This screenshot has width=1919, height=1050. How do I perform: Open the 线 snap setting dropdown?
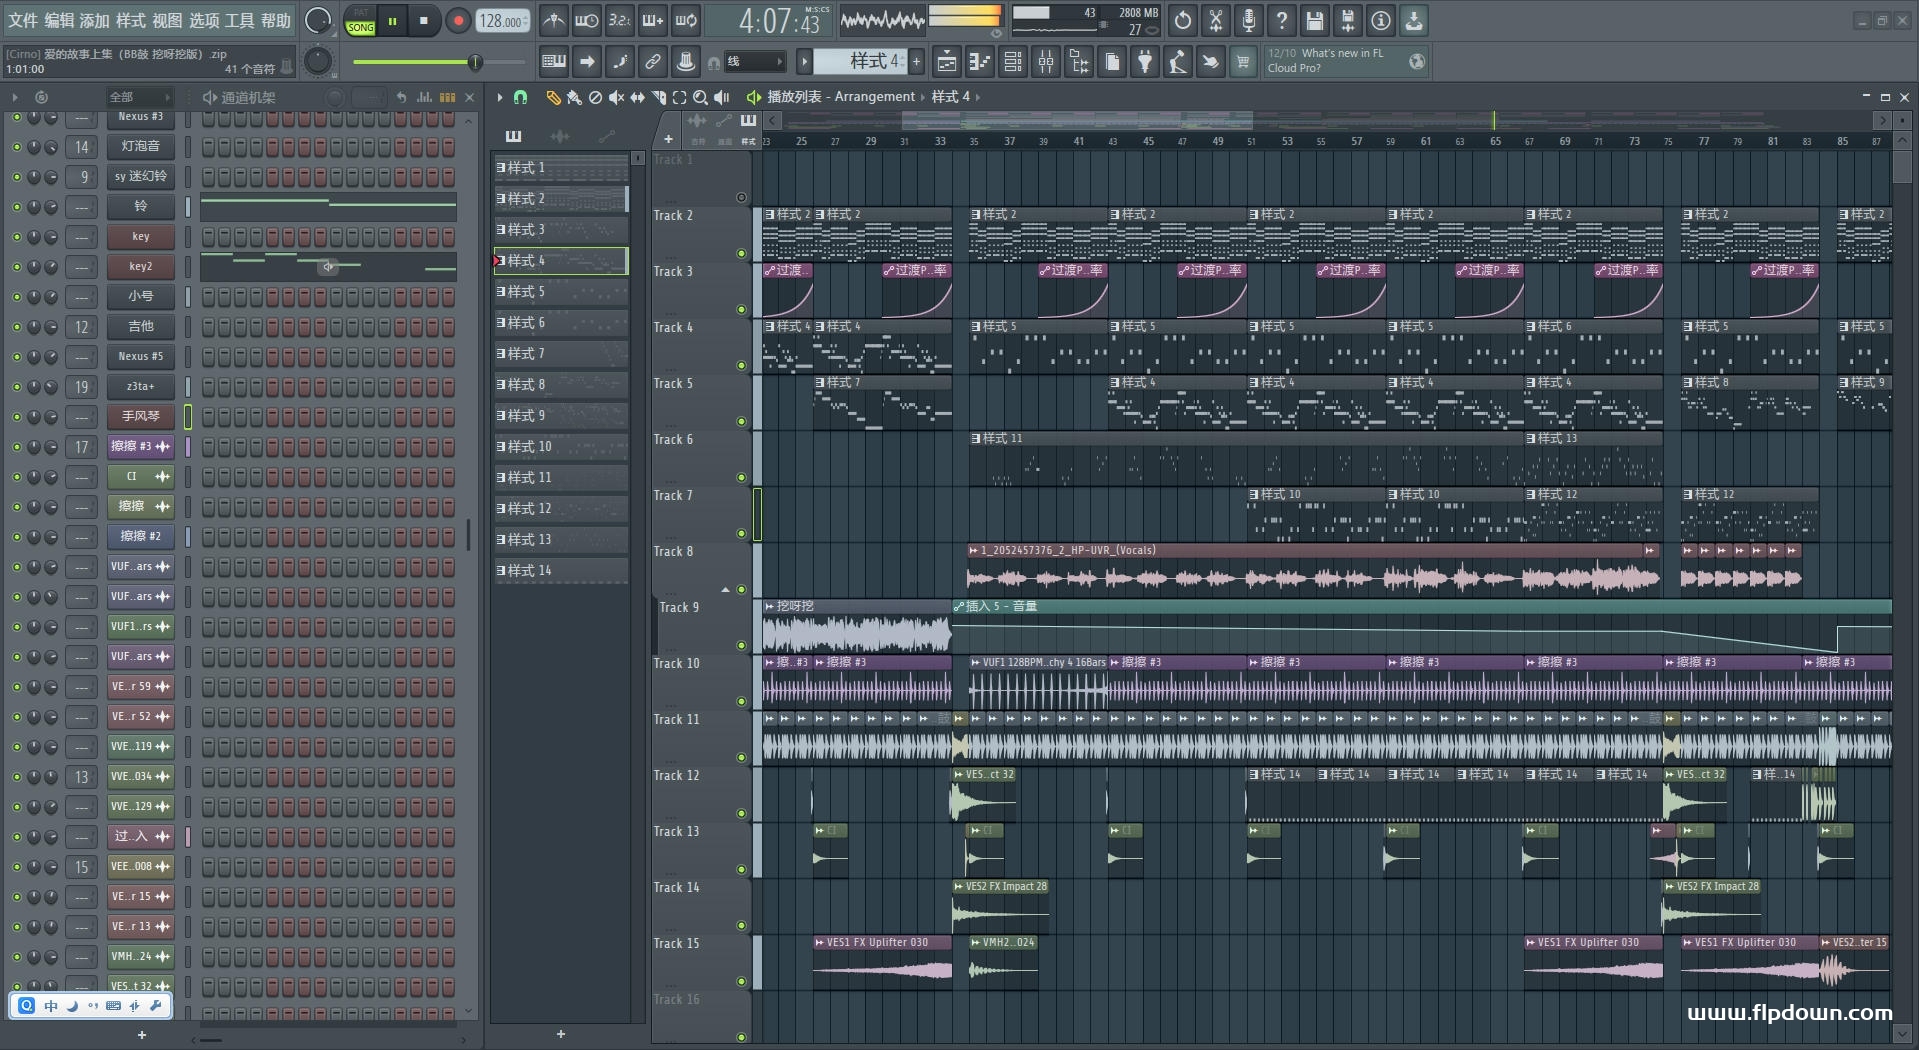(x=755, y=62)
